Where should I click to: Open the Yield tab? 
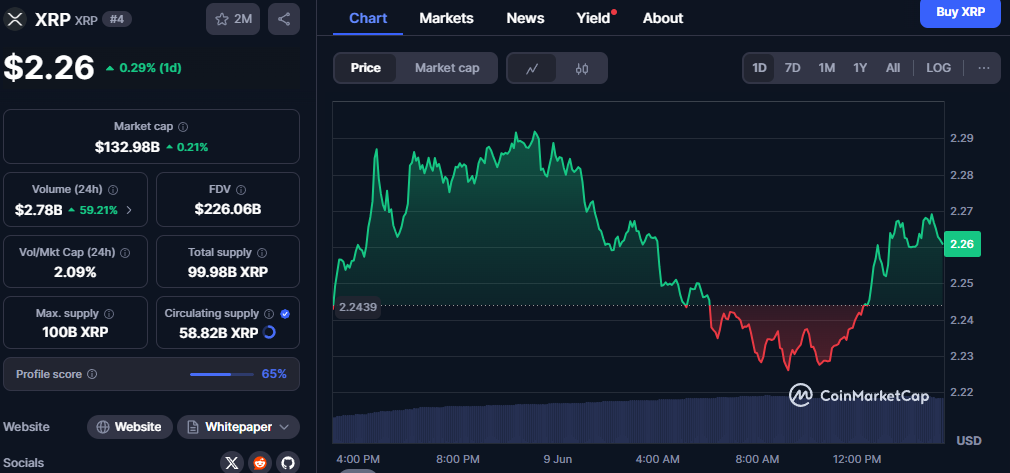click(593, 18)
